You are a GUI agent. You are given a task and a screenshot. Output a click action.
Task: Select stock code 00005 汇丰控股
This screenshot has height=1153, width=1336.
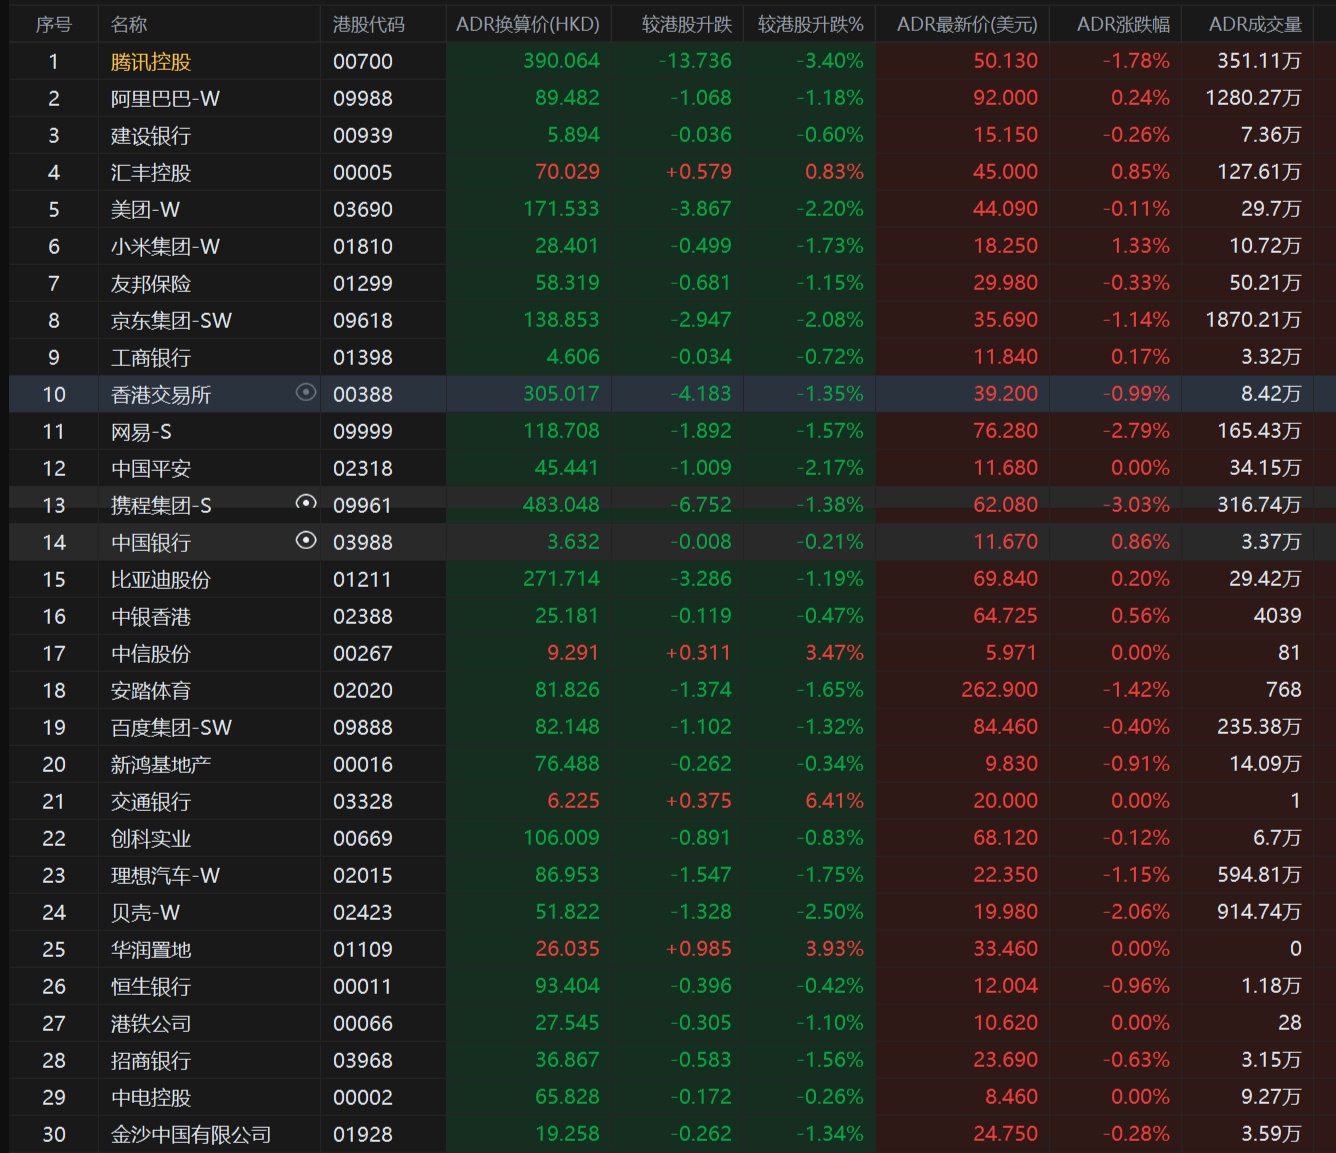[x=363, y=172]
